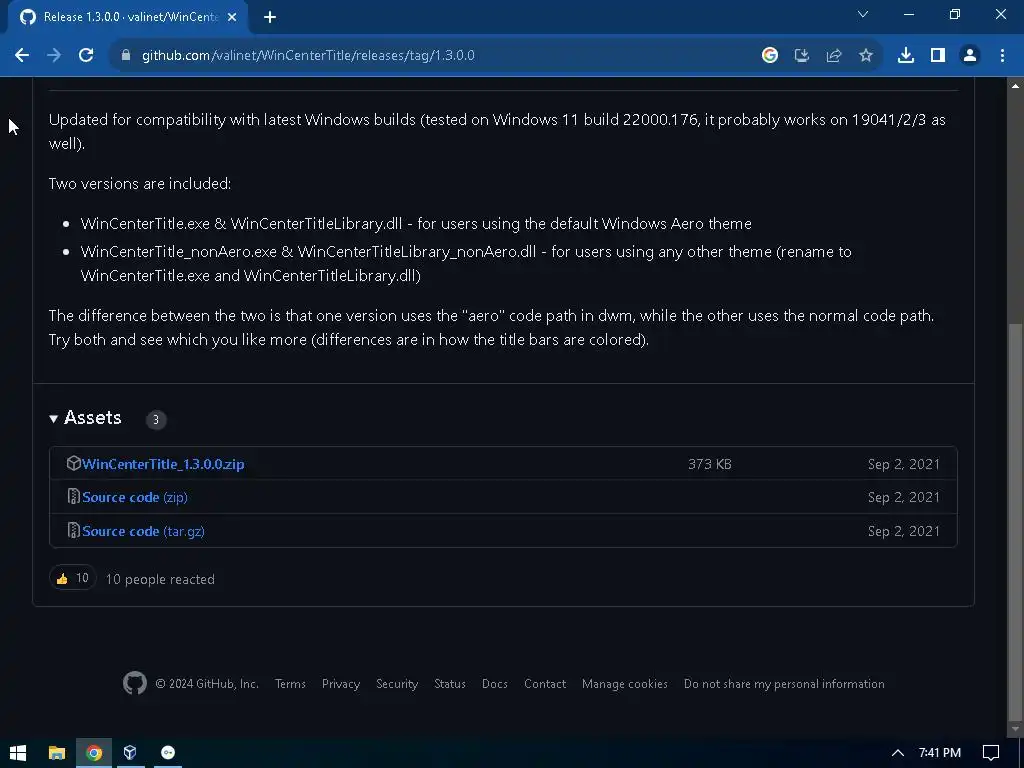Download WinCenterTitle_1.3.0.0.zip
The width and height of the screenshot is (1024, 768).
pos(163,464)
